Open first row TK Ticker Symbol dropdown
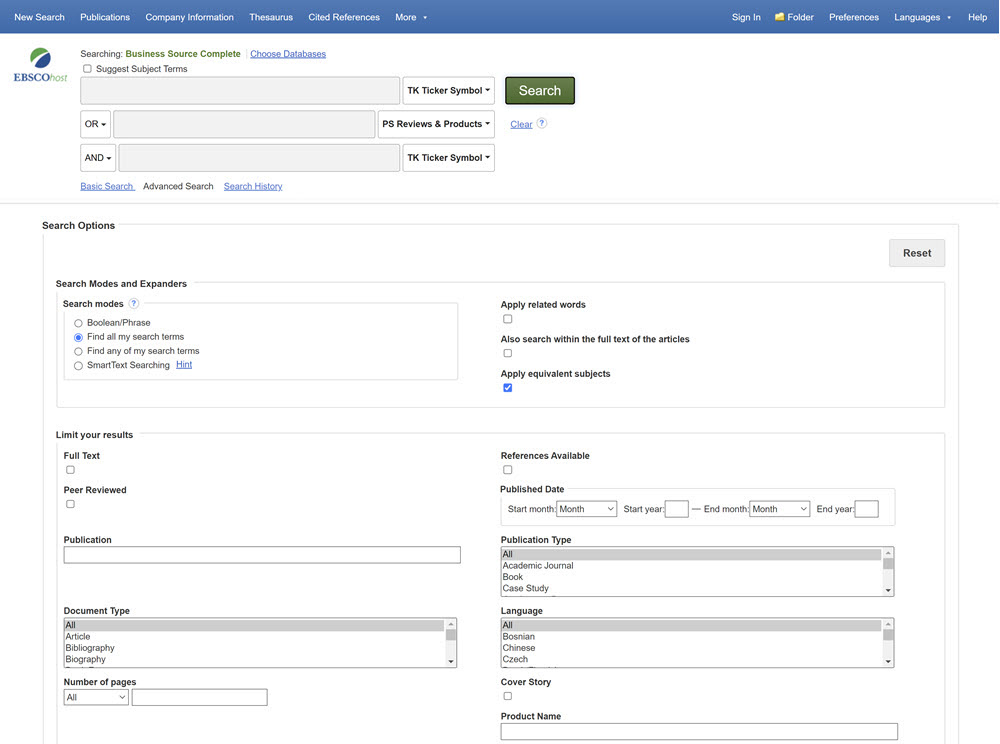Screen dimensions: 1000x744 [x=448, y=91]
